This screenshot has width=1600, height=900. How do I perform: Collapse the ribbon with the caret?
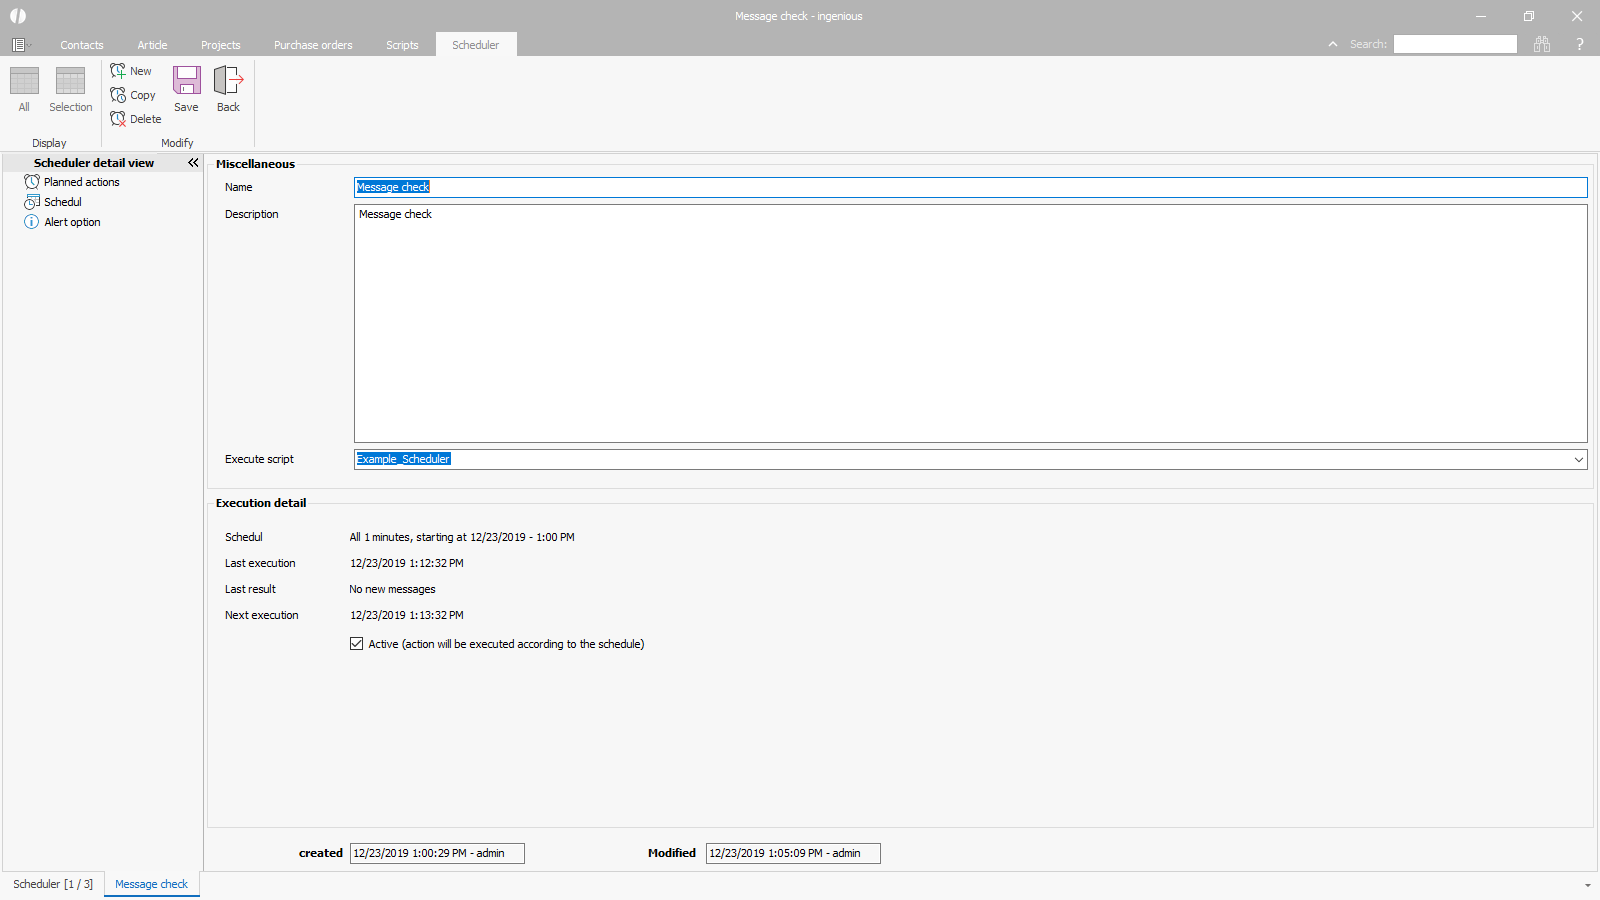[x=1332, y=44]
